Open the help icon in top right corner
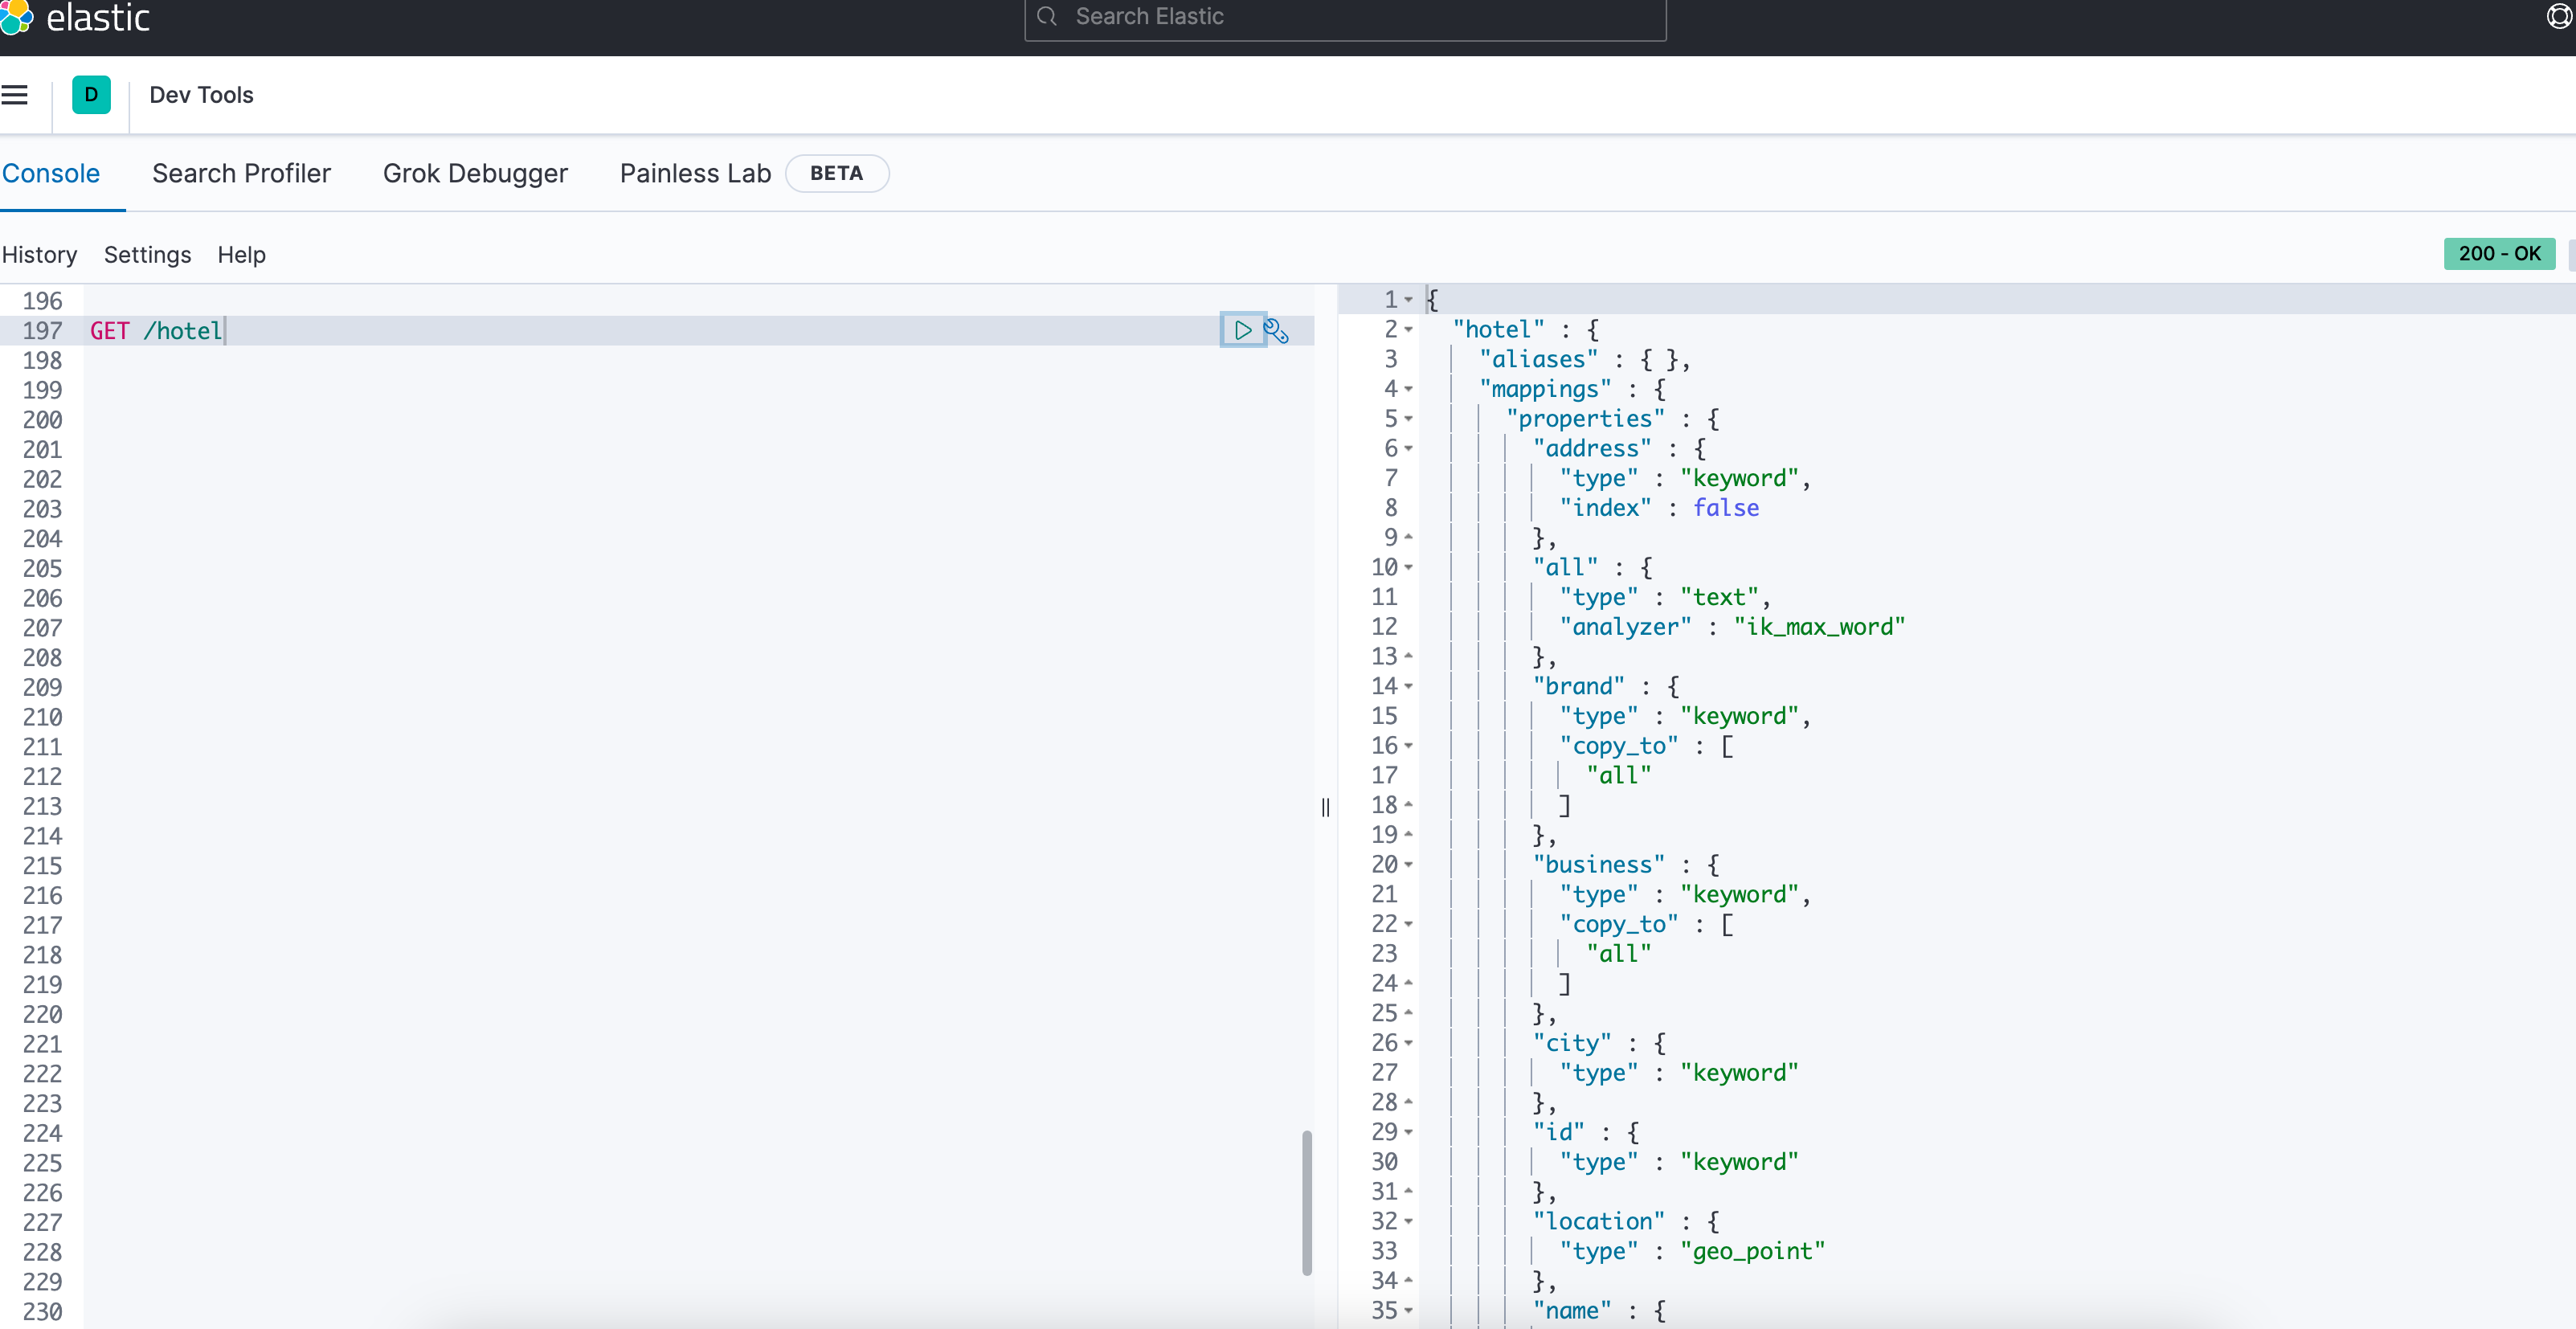 point(2560,17)
